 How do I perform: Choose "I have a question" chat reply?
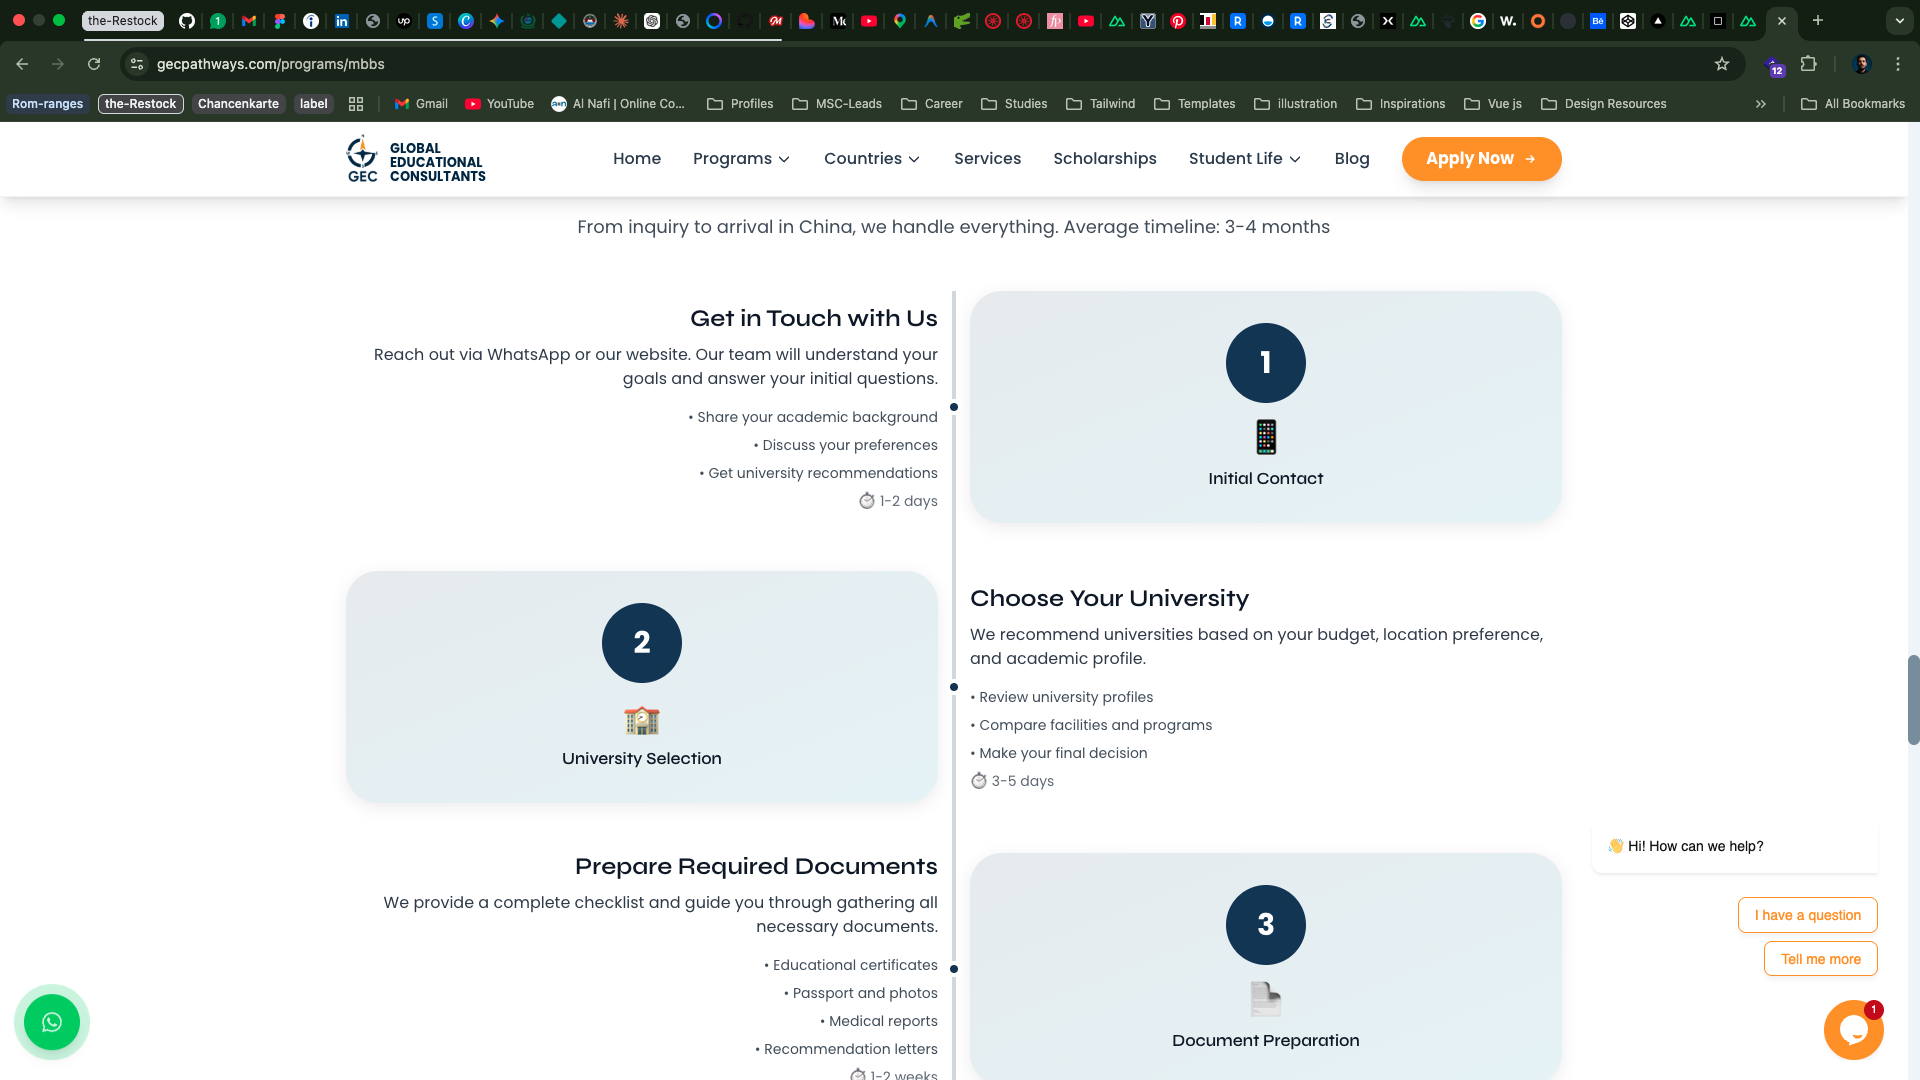point(1807,915)
